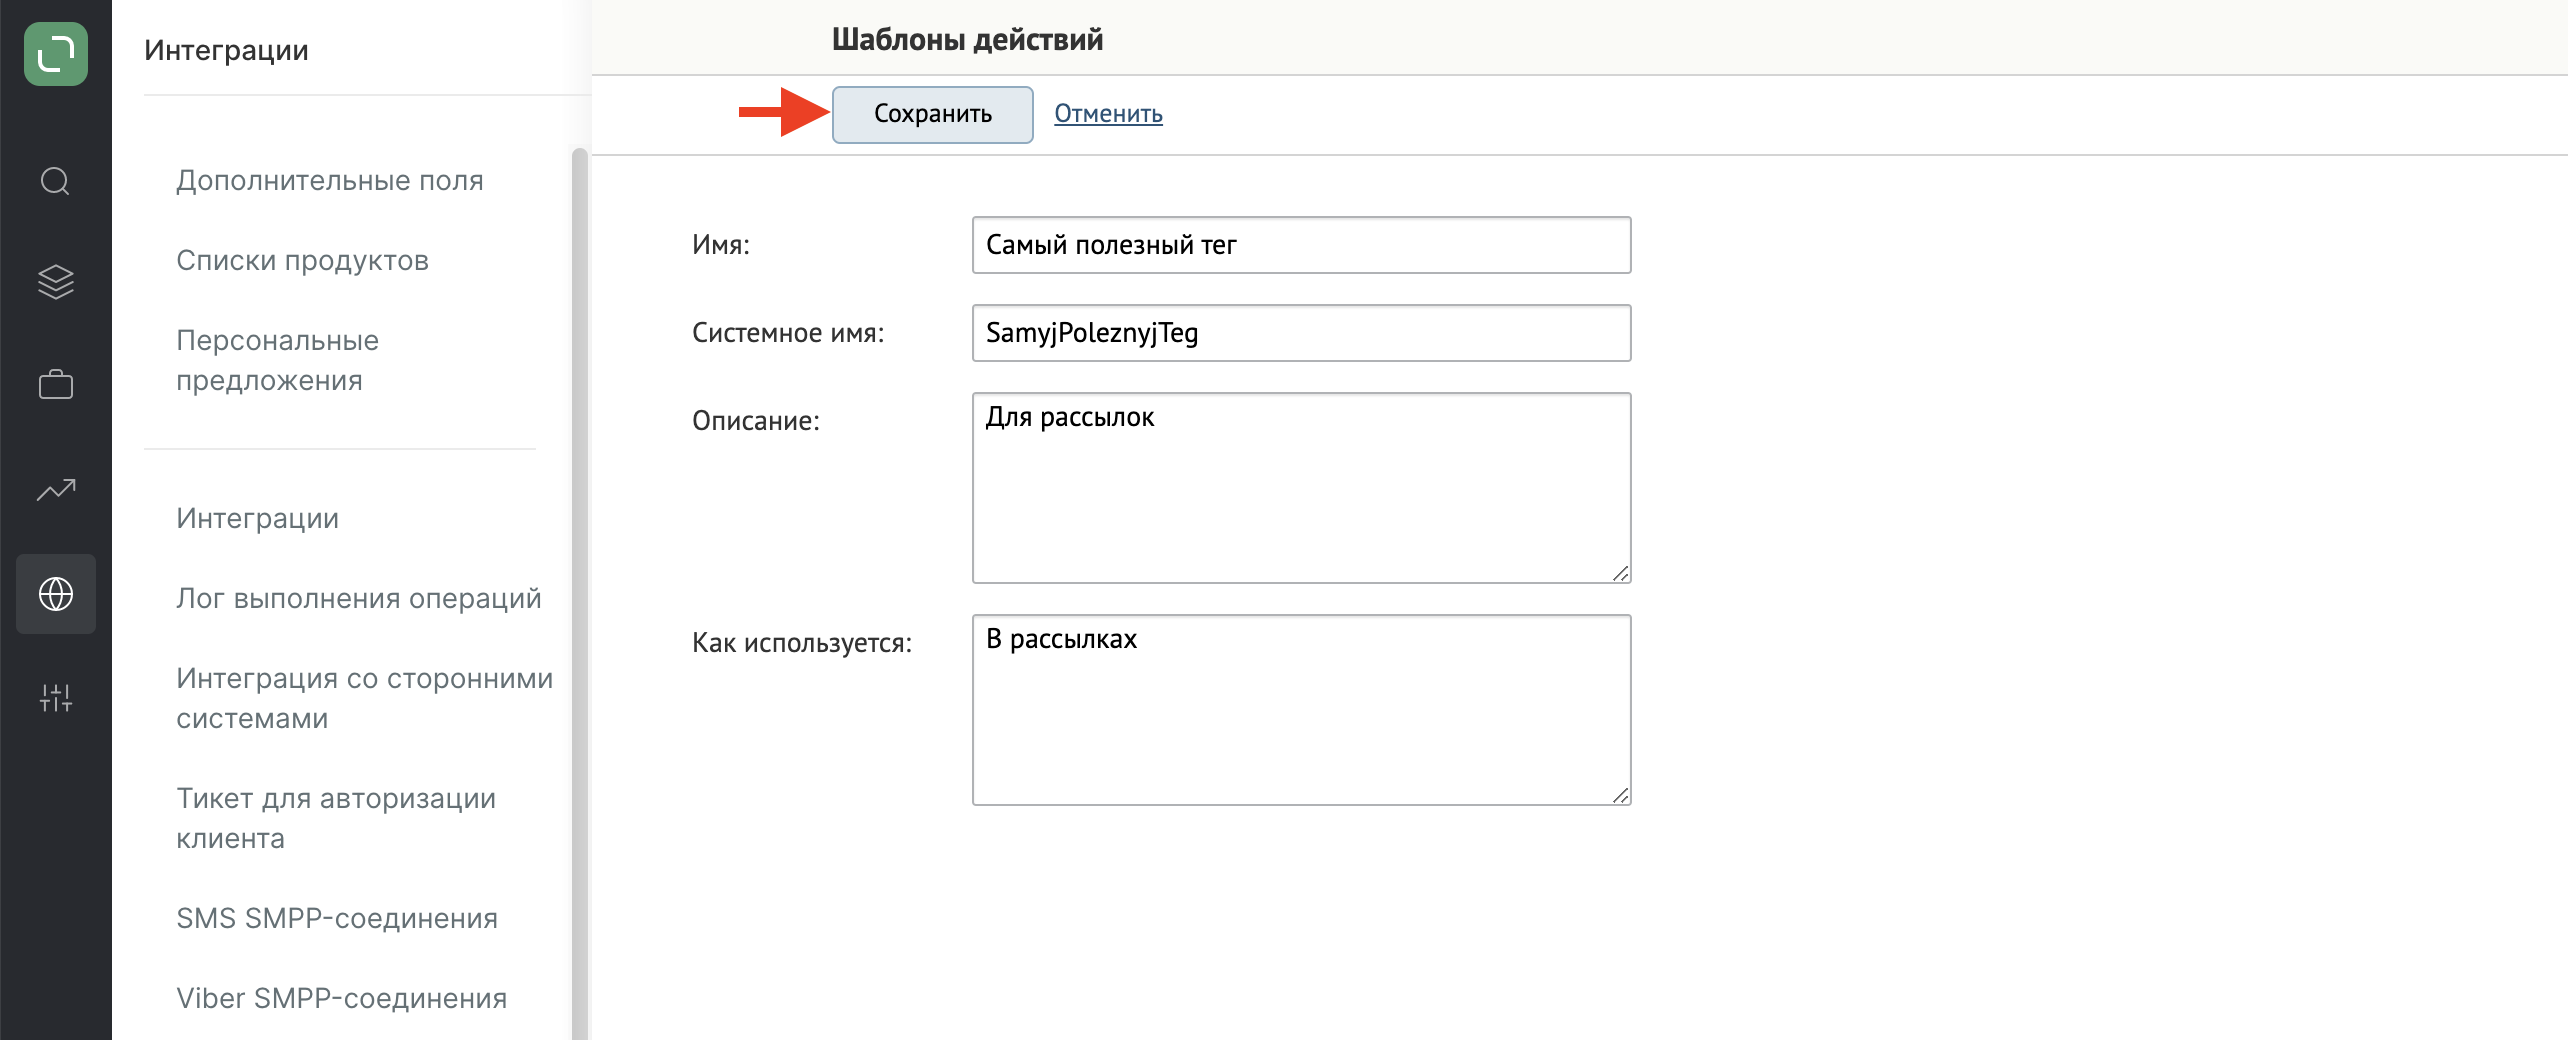Click the Описание textarea resize handle
Image resolution: width=2568 pixels, height=1040 pixels.
pyautogui.click(x=1621, y=573)
